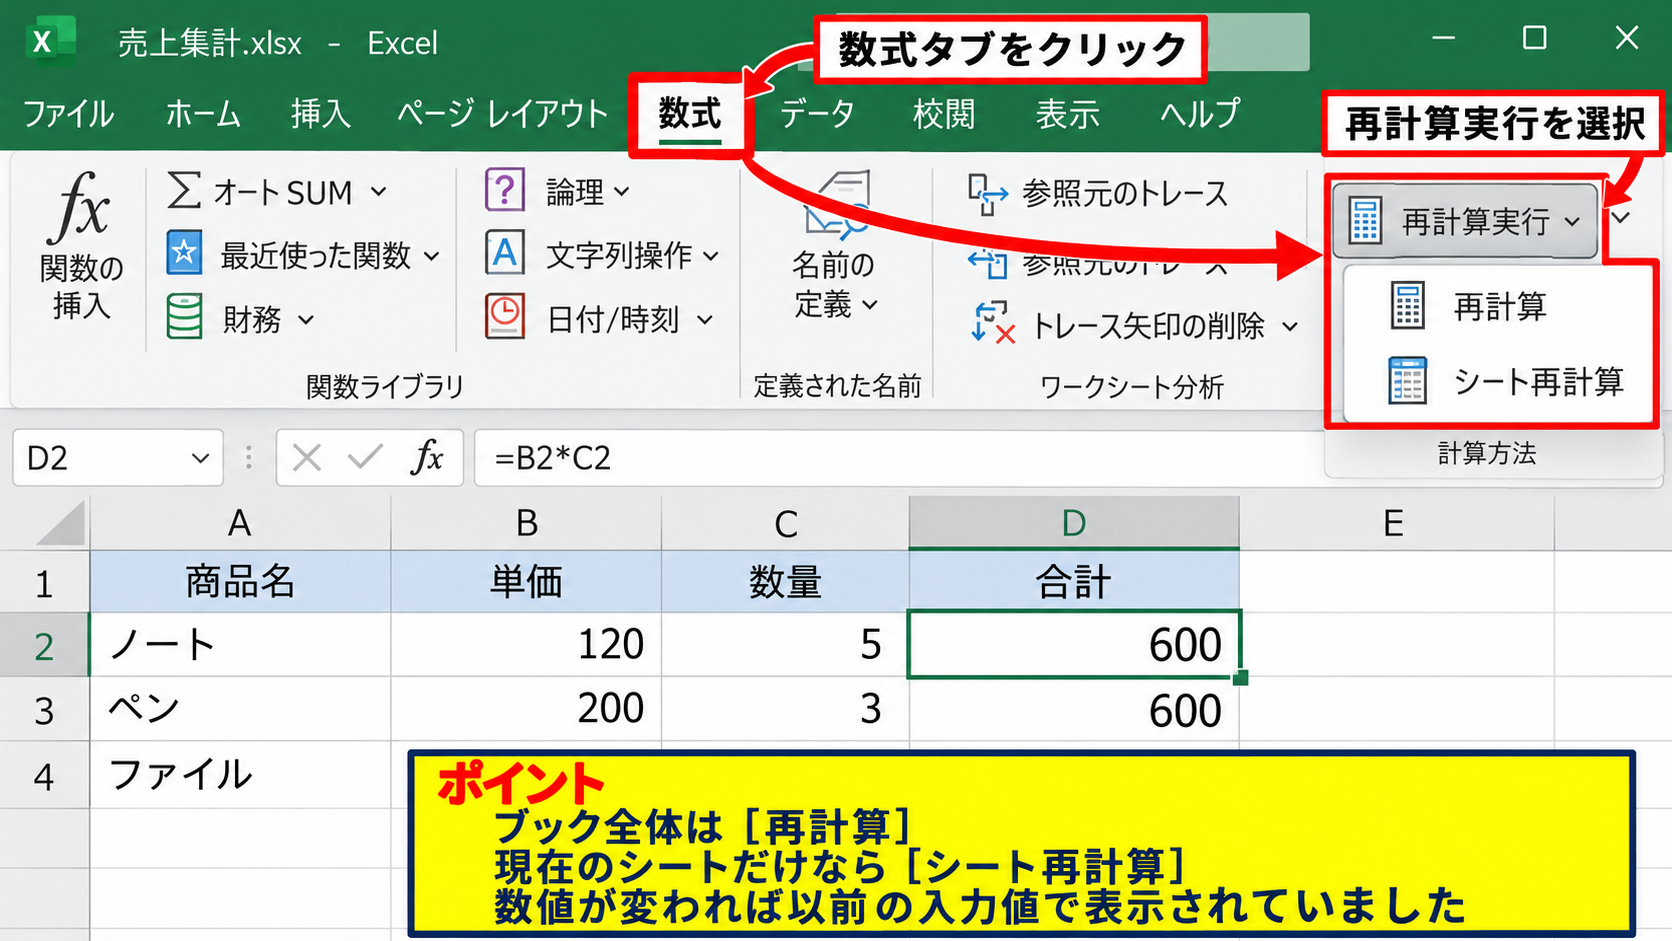The height and width of the screenshot is (941, 1672).
Task: Expand the オート SUM dropdown arrow
Action: click(379, 191)
